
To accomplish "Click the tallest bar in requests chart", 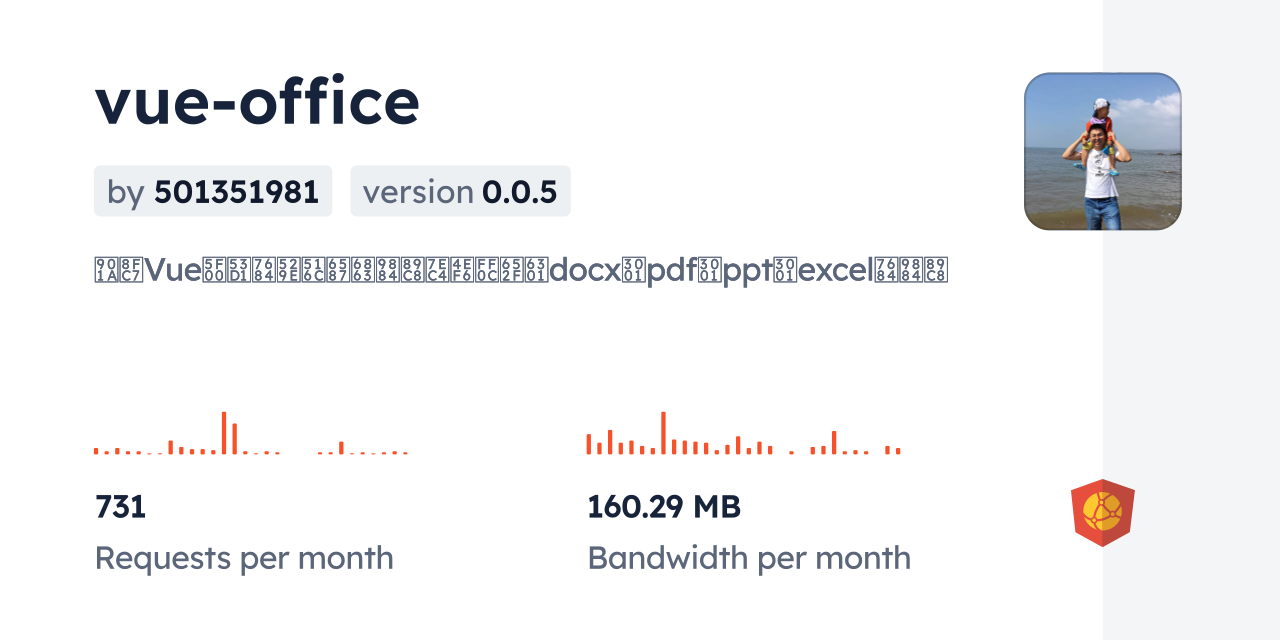I will tap(224, 433).
